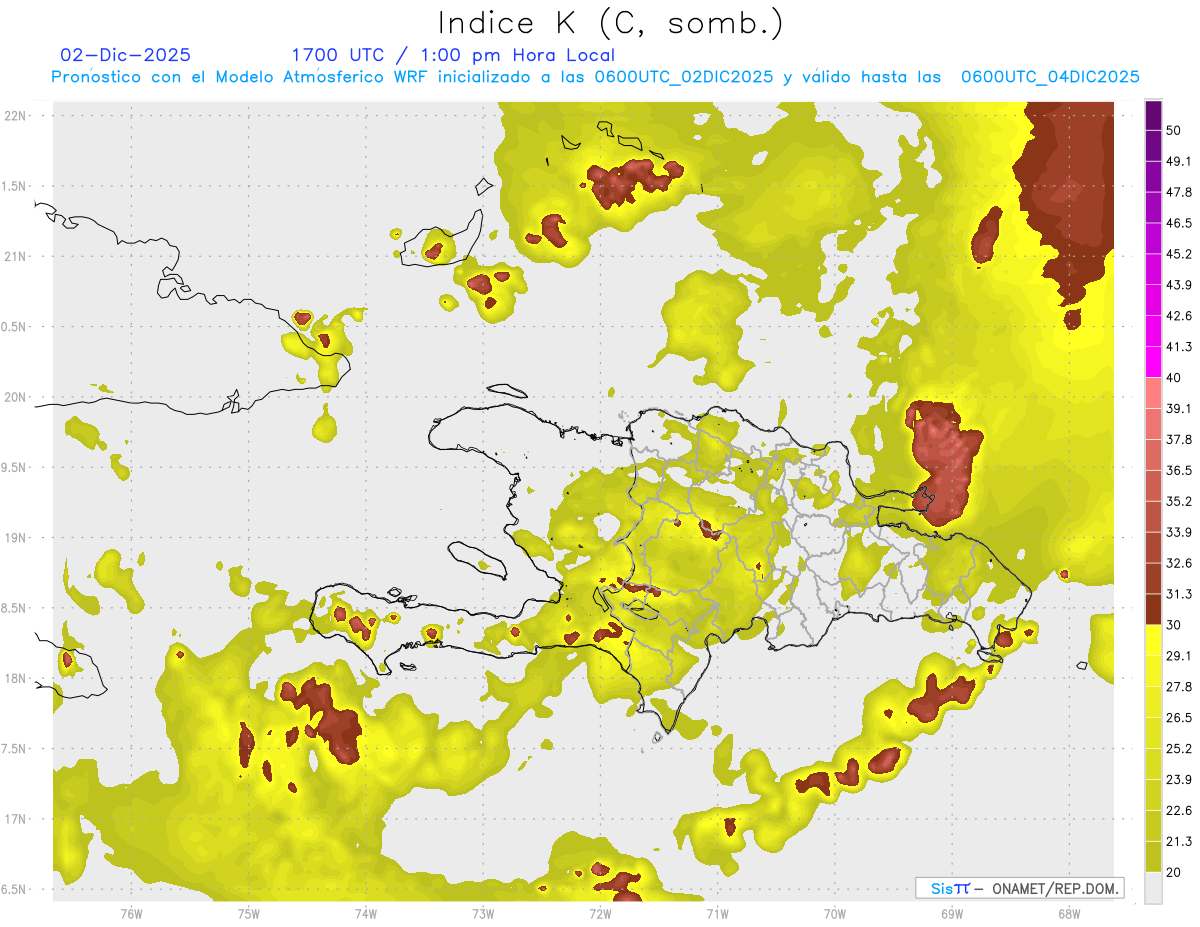Click the "76W" longitude label
Viewport: 1200px width, 927px height.
point(131,914)
